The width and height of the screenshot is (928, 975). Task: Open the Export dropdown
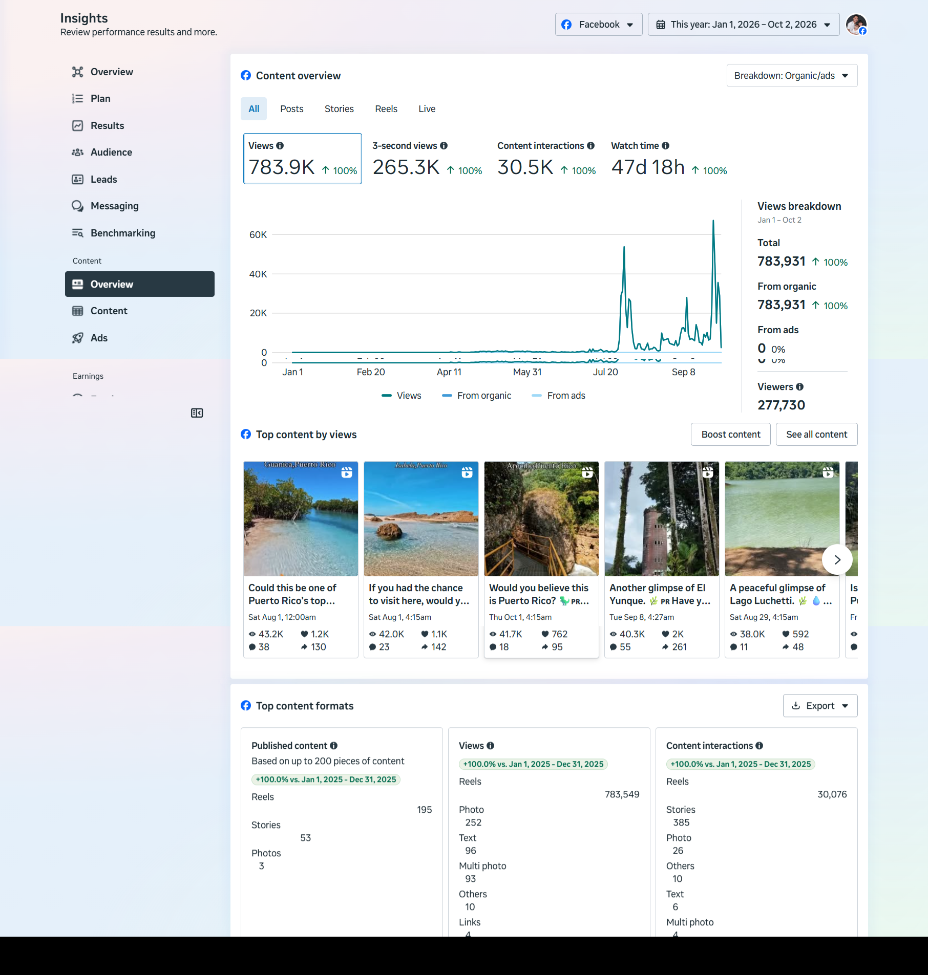(x=820, y=706)
